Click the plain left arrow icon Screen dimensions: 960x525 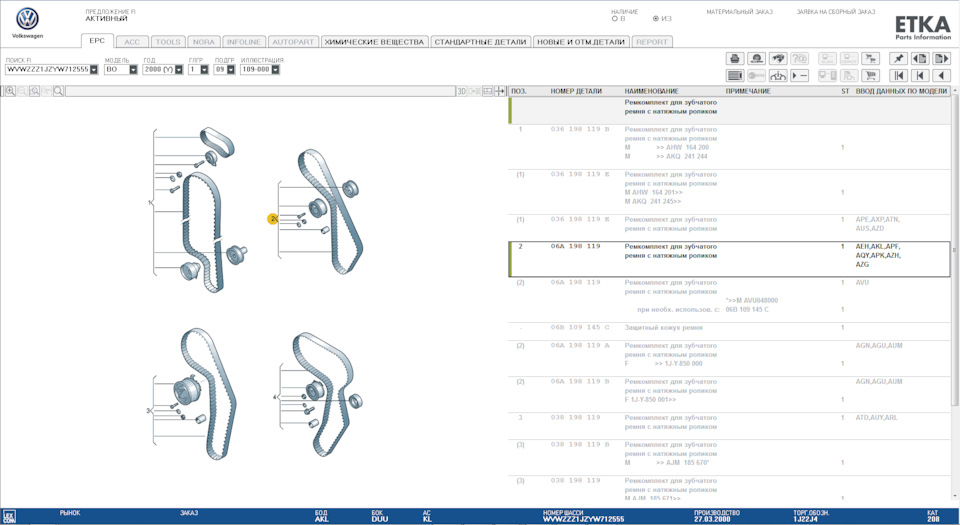click(942, 75)
